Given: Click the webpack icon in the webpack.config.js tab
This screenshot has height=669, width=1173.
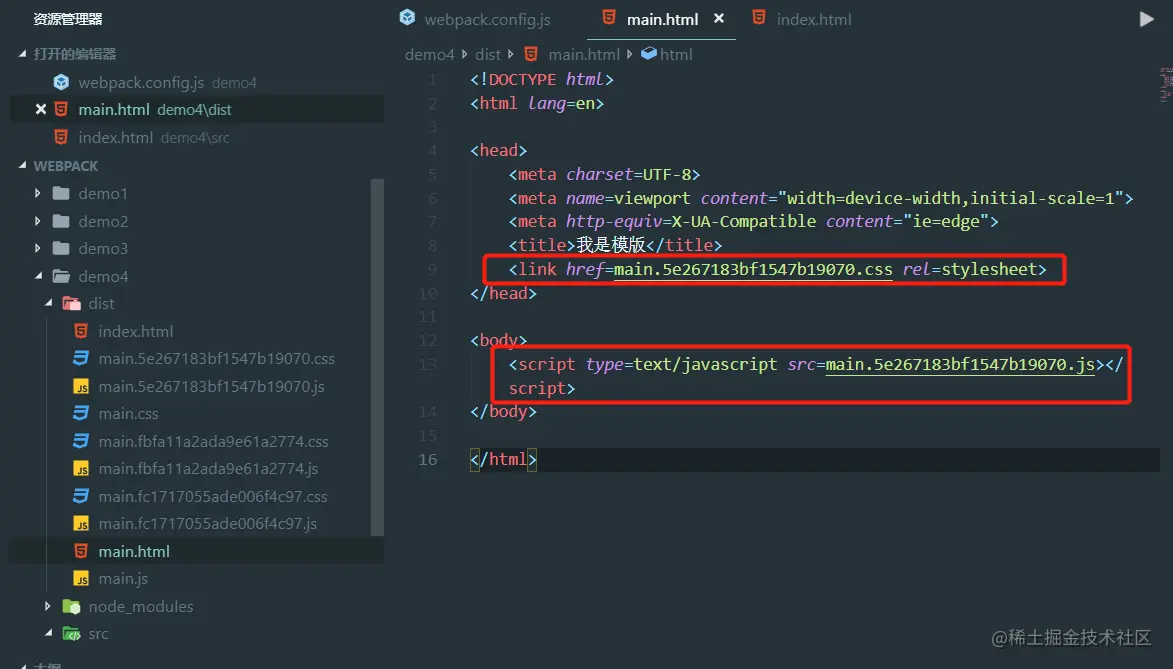Looking at the screenshot, I should [407, 18].
